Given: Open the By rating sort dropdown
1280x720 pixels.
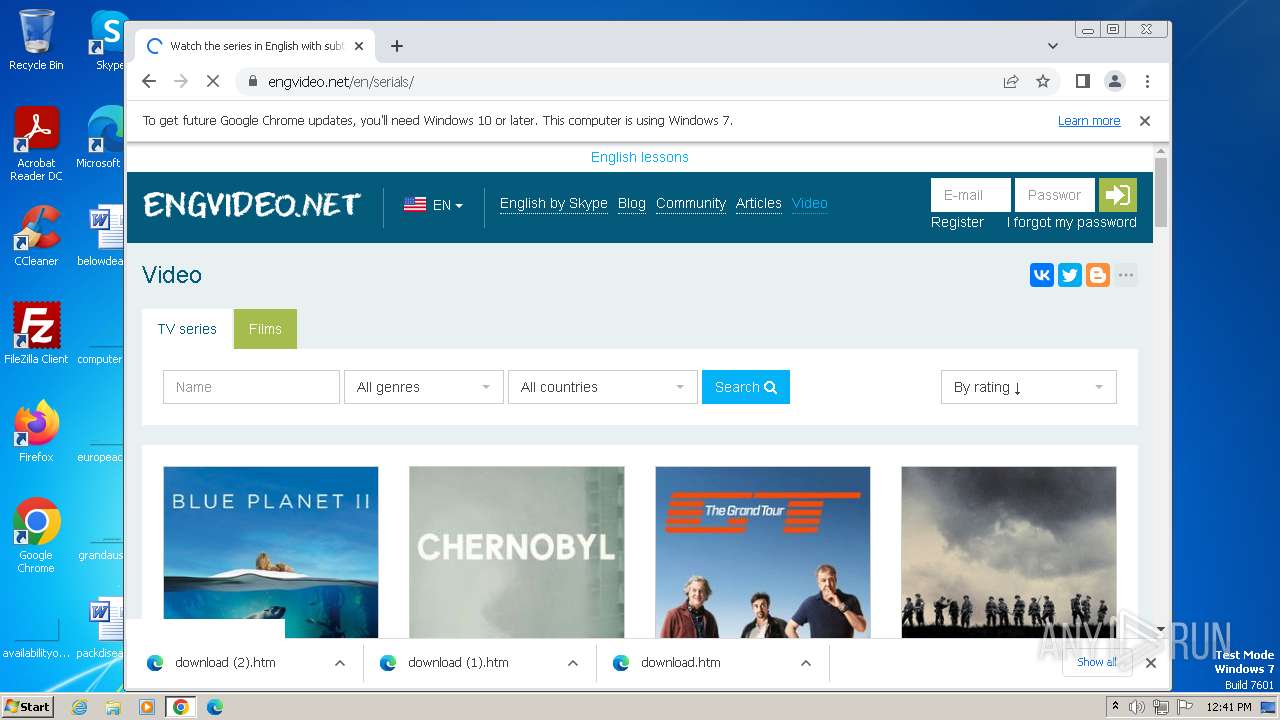Looking at the screenshot, I should coord(1028,387).
